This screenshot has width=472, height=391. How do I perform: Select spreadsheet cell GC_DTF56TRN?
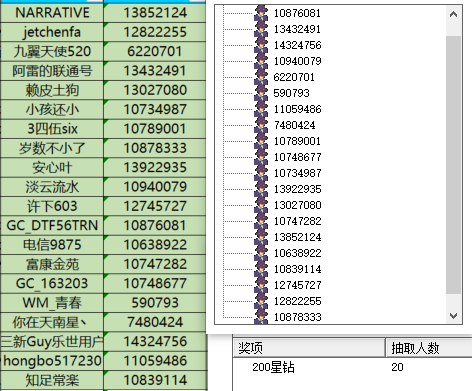pos(52,225)
